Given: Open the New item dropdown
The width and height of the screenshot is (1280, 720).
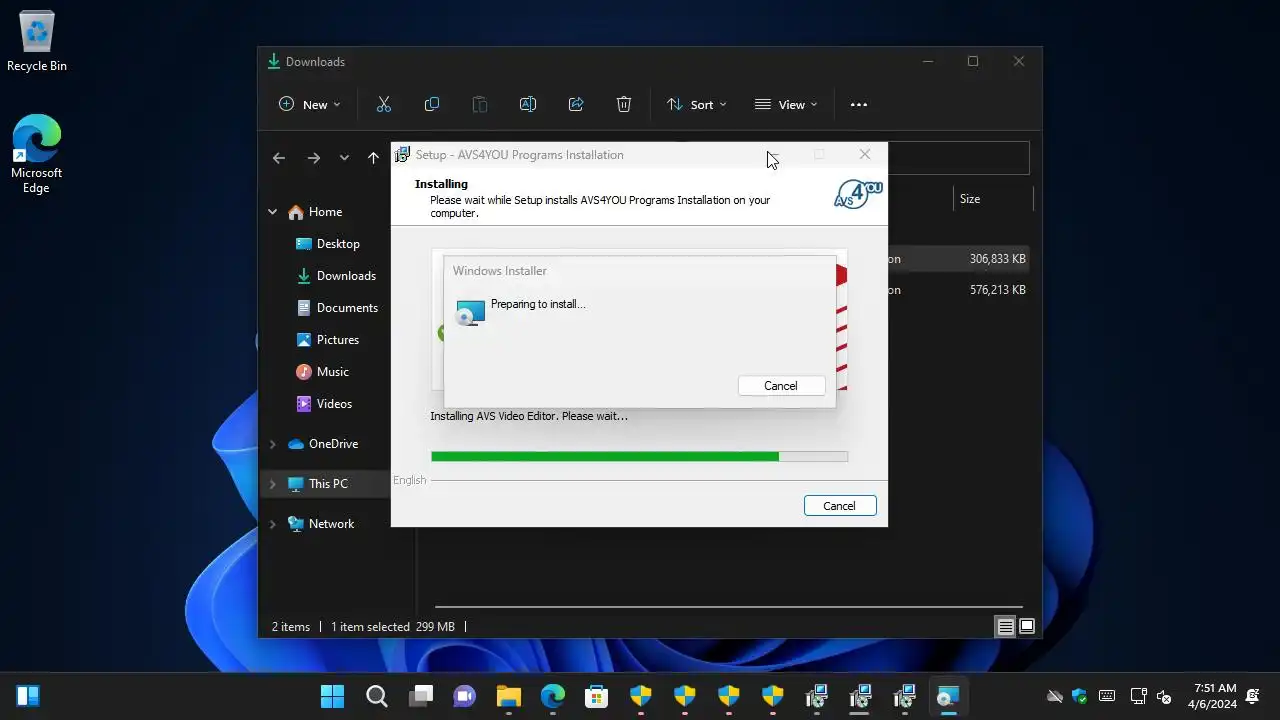Looking at the screenshot, I should [309, 104].
